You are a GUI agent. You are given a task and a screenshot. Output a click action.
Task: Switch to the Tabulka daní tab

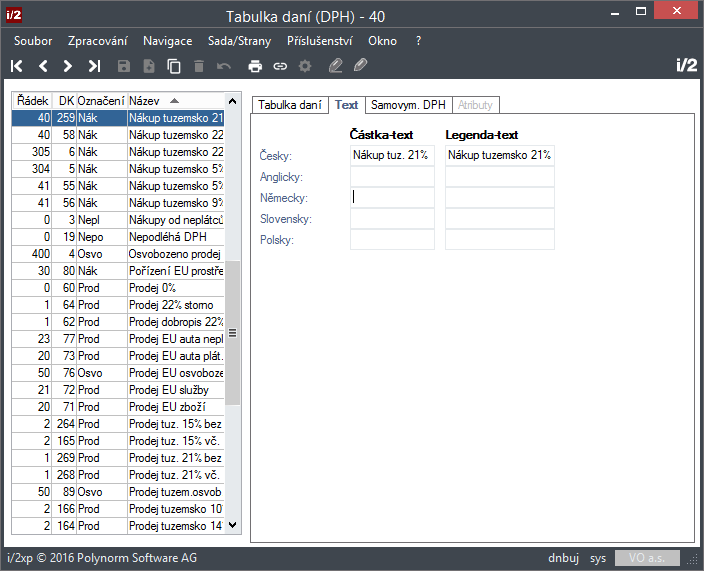point(290,105)
